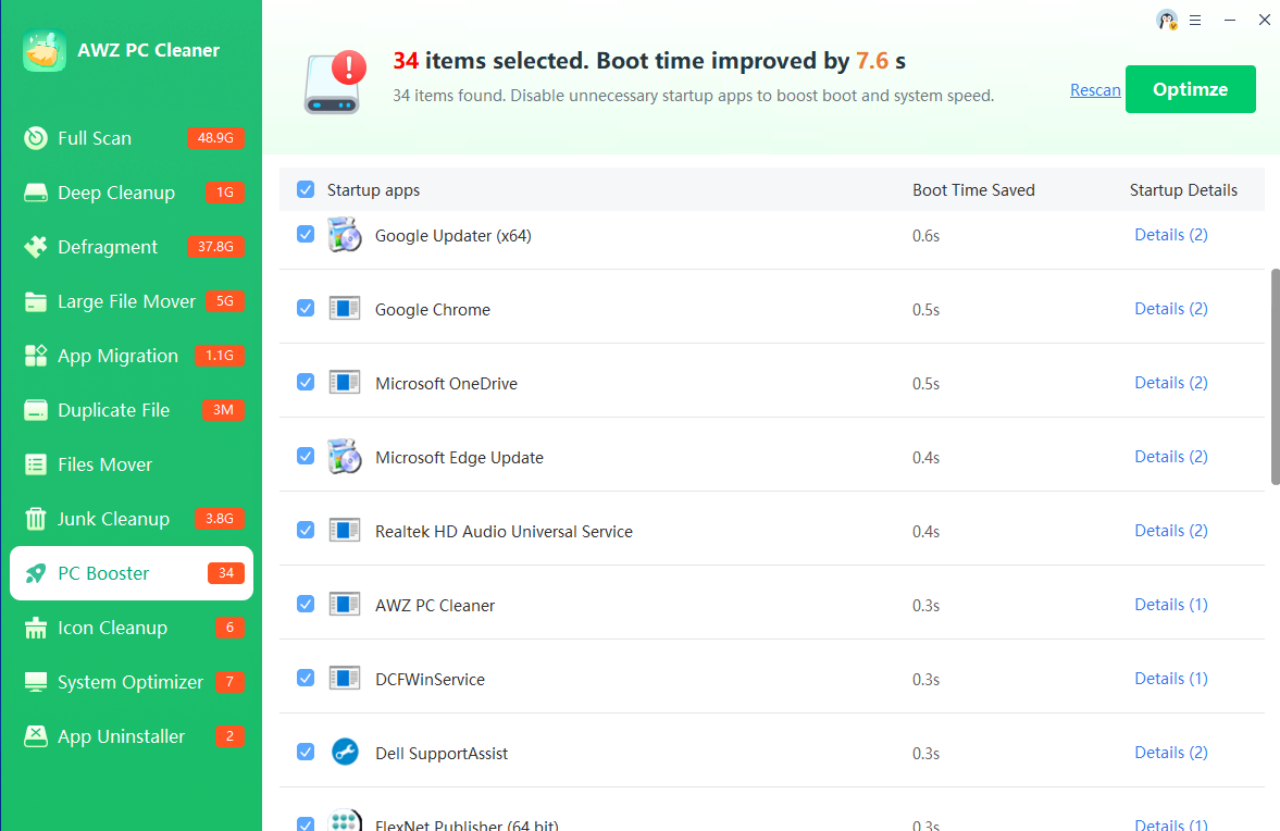Click the drive alert icon in header
The height and width of the screenshot is (831, 1280).
[x=335, y=82]
